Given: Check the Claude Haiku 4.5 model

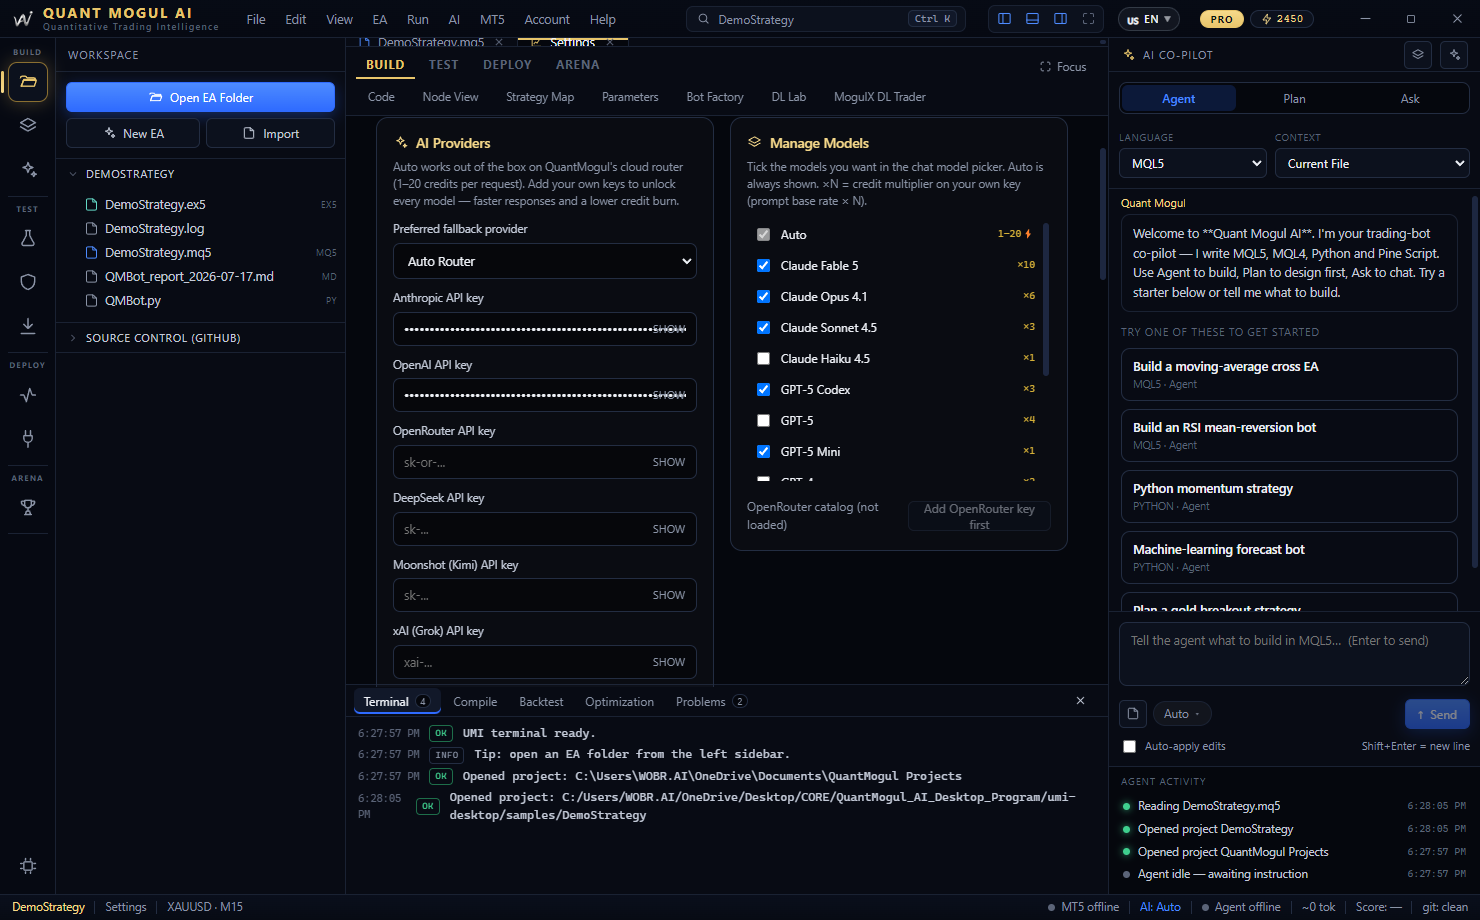Looking at the screenshot, I should click(x=763, y=359).
